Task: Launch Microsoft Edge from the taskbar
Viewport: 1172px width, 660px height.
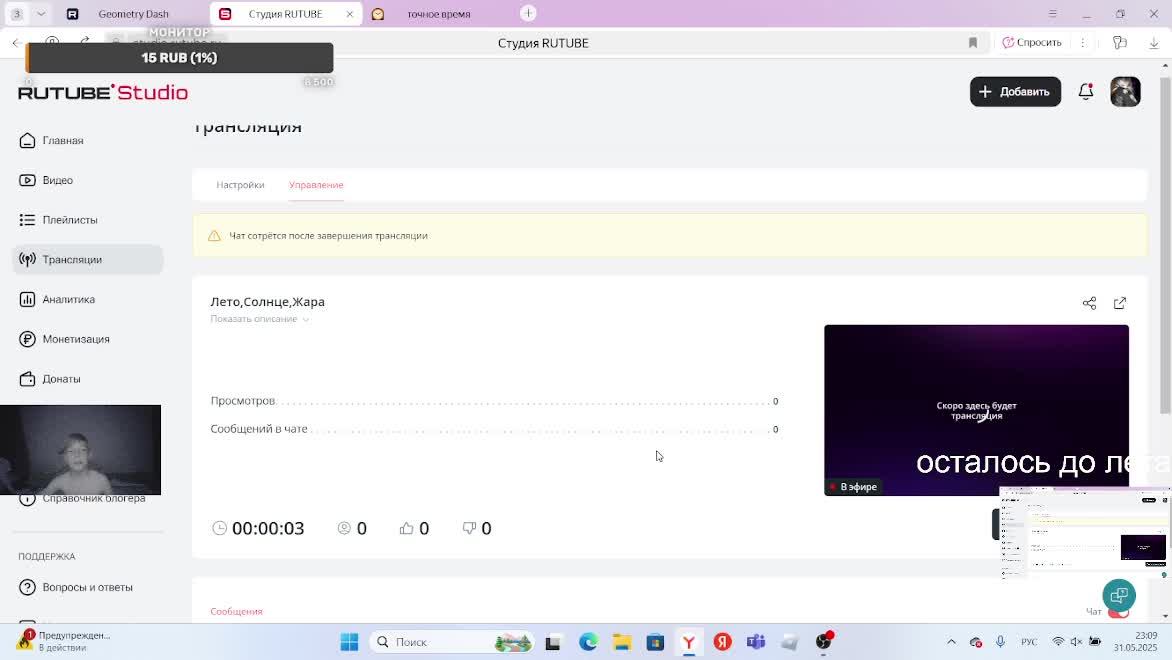Action: pos(588,642)
